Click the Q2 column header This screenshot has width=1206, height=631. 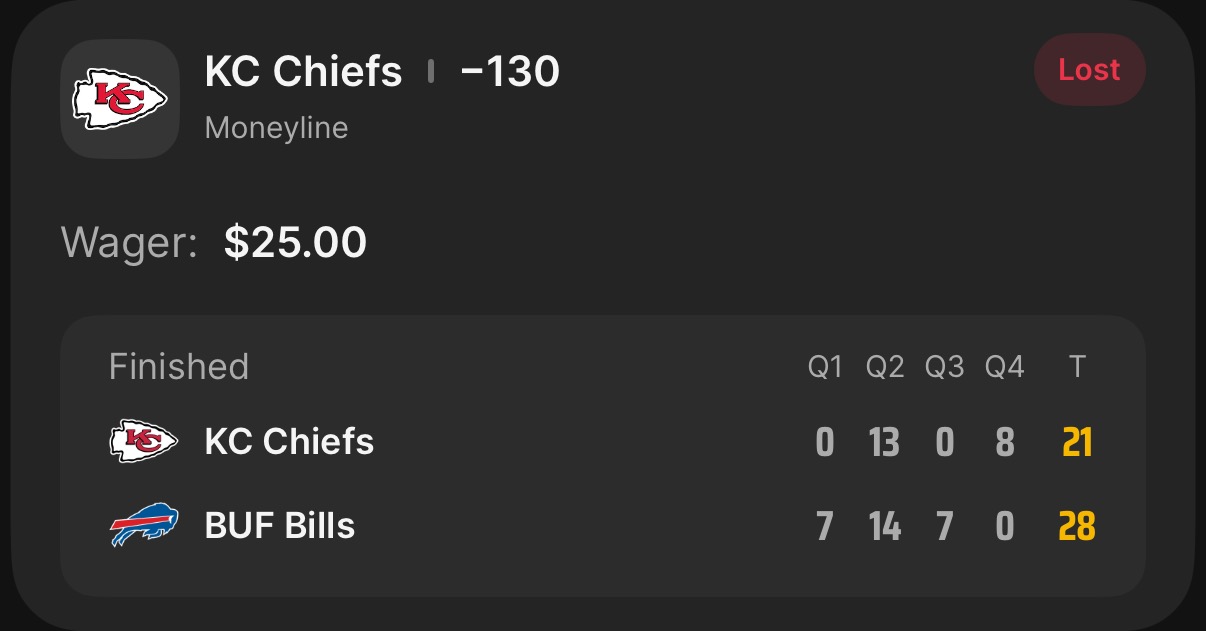coord(885,368)
